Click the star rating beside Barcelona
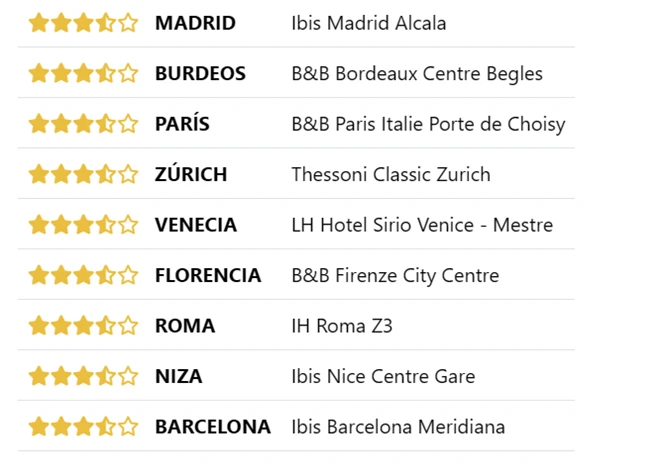Screen dimensions: 668x476 pos(83,427)
